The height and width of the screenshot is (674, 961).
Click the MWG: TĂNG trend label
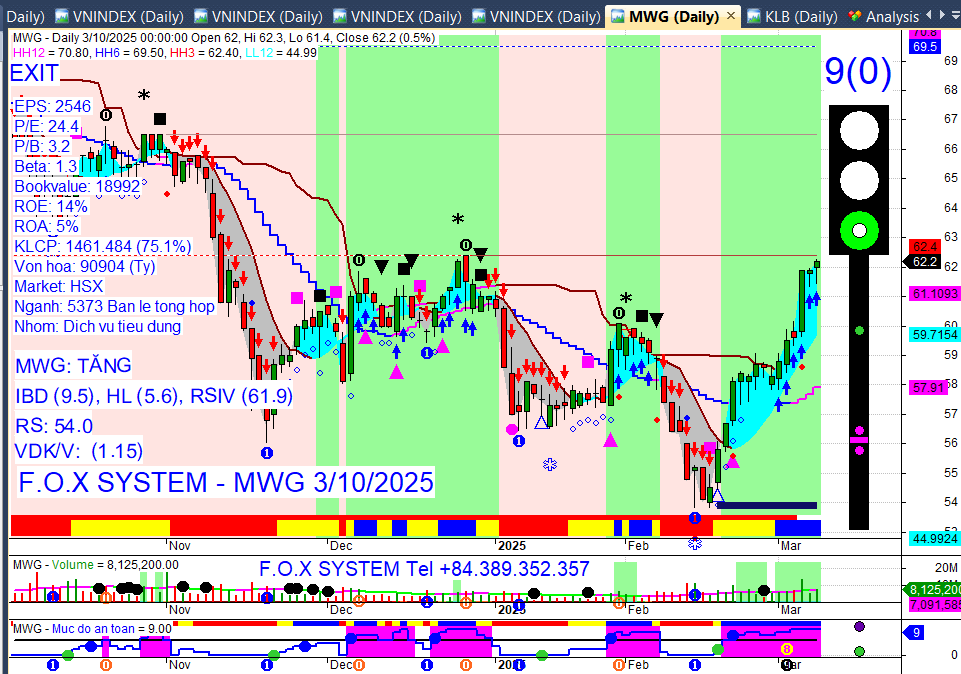point(74,366)
